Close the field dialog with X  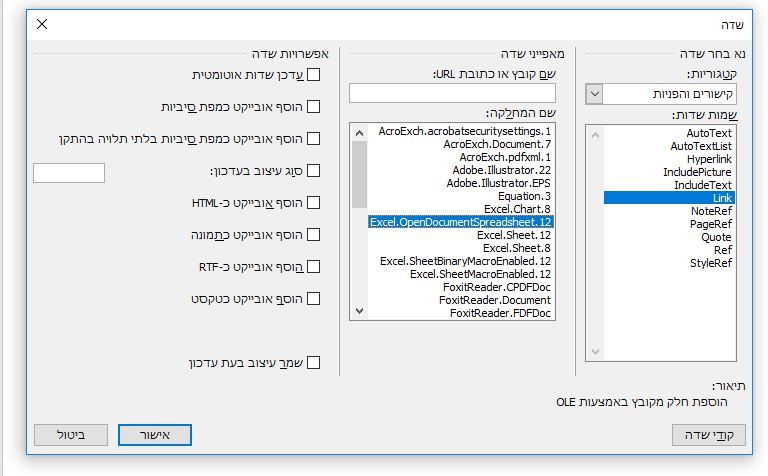[x=42, y=24]
